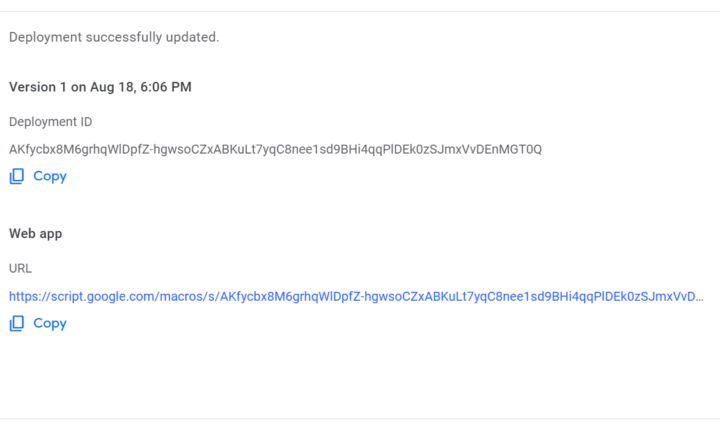Click the horizontal divider at the bottom
The width and height of the screenshot is (720, 430).
[x=360, y=418]
